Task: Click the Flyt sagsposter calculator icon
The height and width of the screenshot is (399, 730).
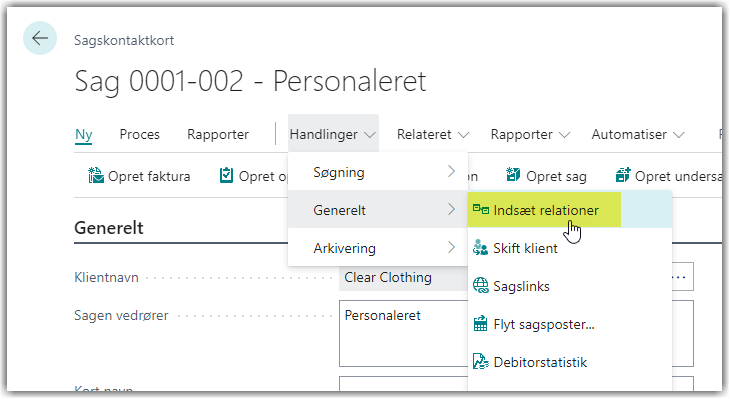Action: (x=480, y=324)
